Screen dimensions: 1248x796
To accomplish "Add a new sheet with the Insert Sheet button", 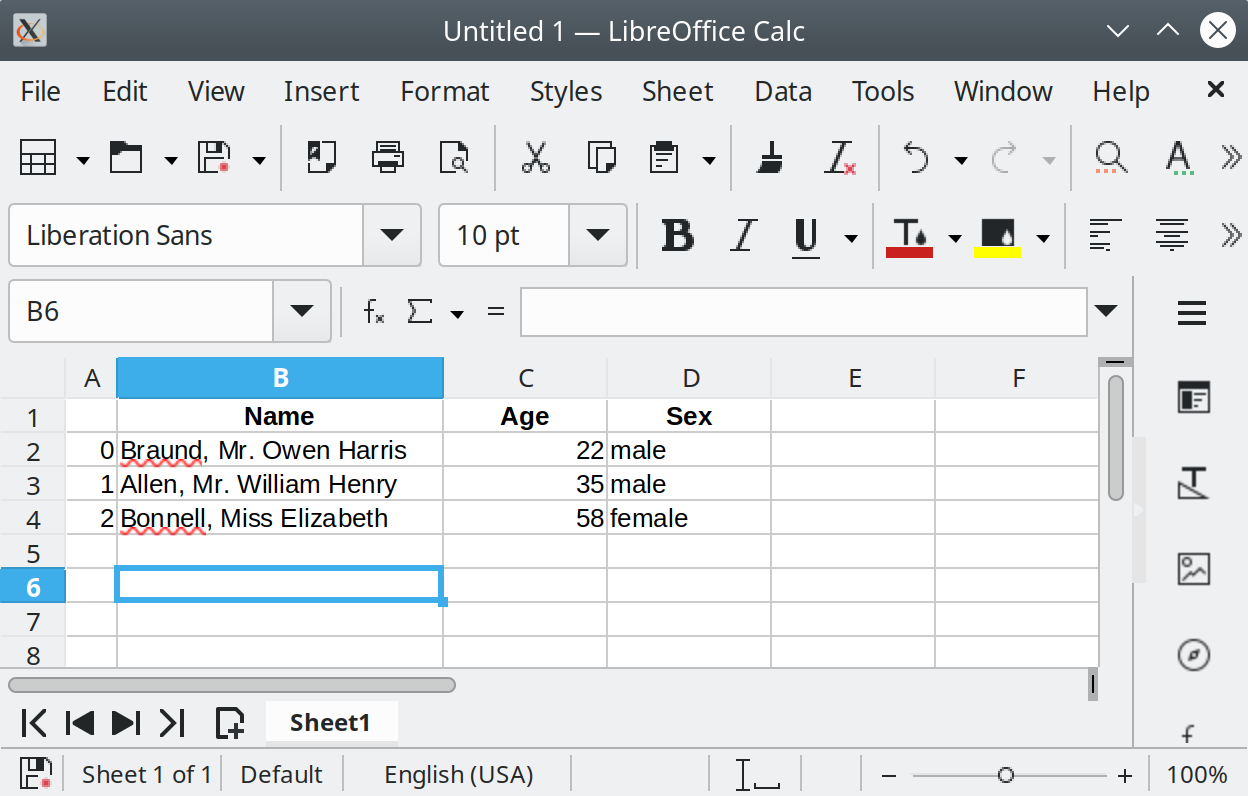I will tap(230, 722).
